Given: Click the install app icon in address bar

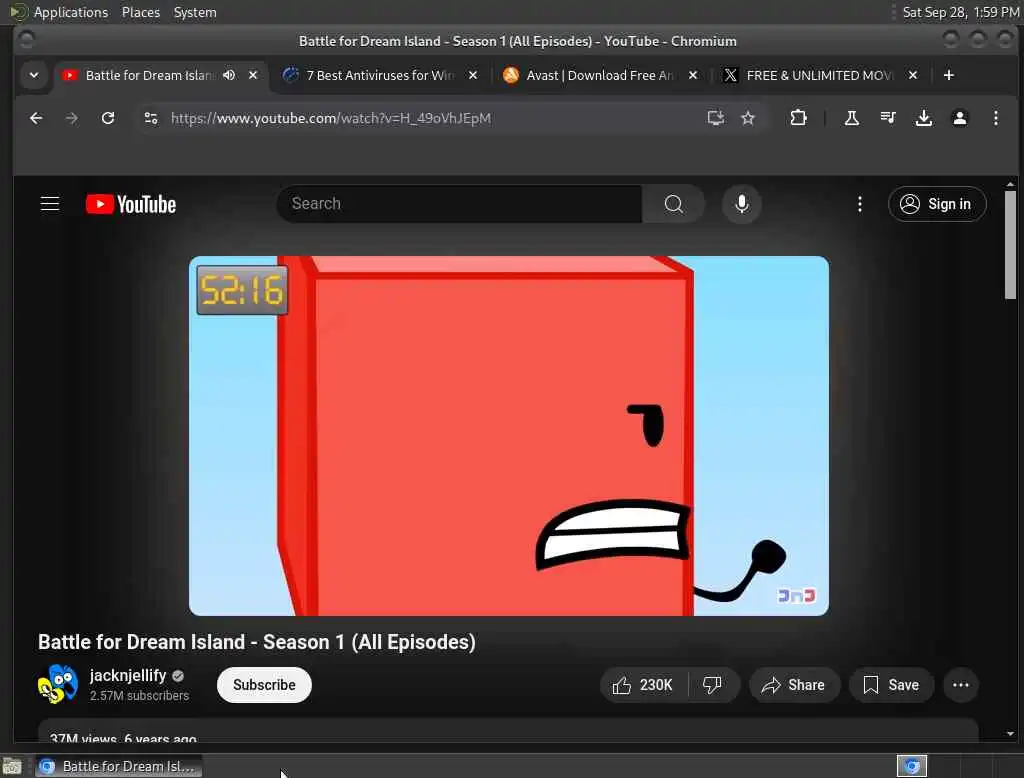Looking at the screenshot, I should coord(716,118).
